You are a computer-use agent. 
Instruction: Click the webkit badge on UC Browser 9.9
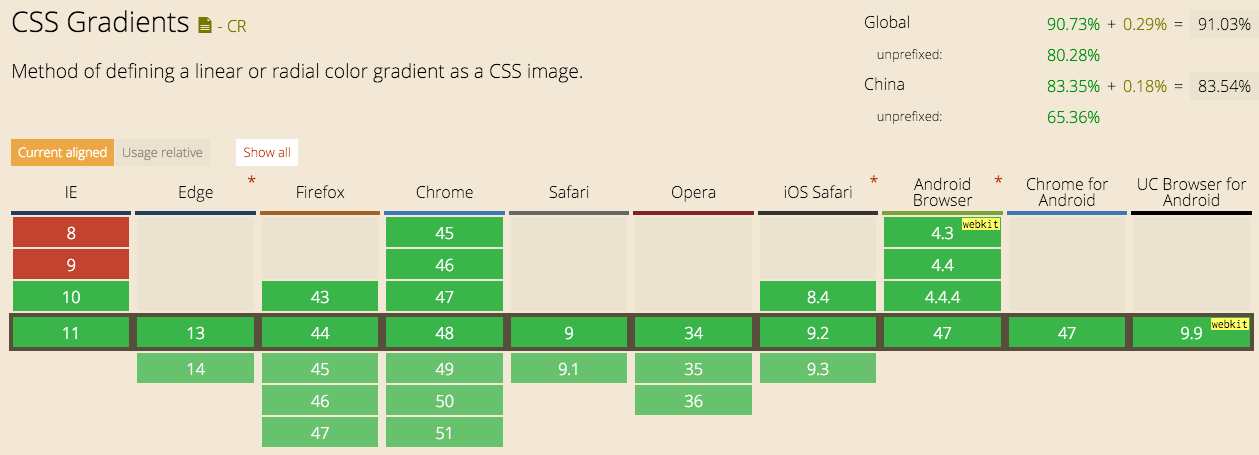[1229, 324]
